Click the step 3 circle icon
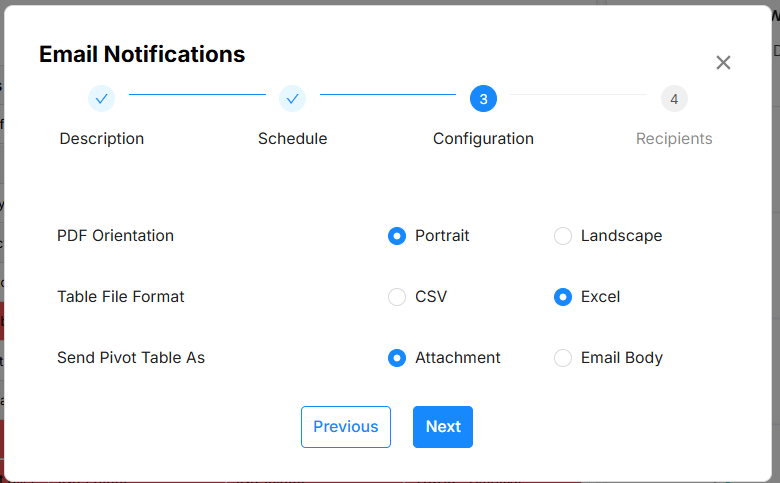780x483 pixels. tap(483, 98)
